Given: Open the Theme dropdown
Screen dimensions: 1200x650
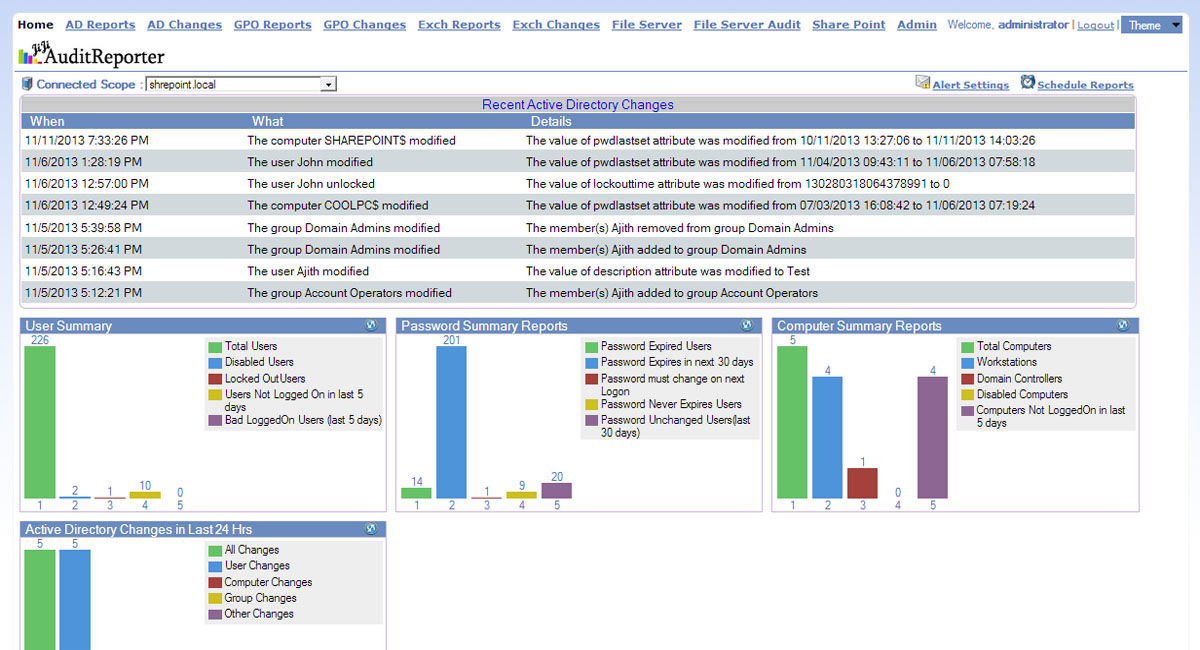Looking at the screenshot, I should tap(1151, 25).
